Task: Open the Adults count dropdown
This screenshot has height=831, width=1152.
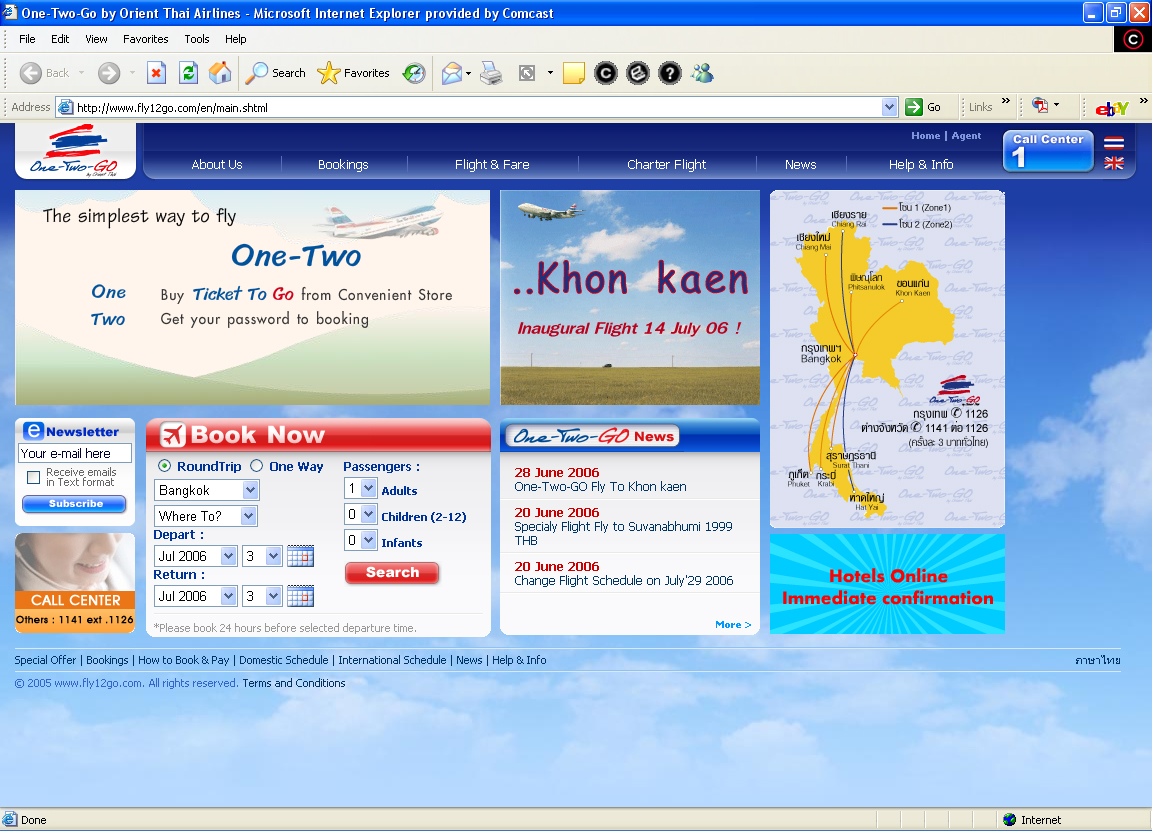Action: 361,489
